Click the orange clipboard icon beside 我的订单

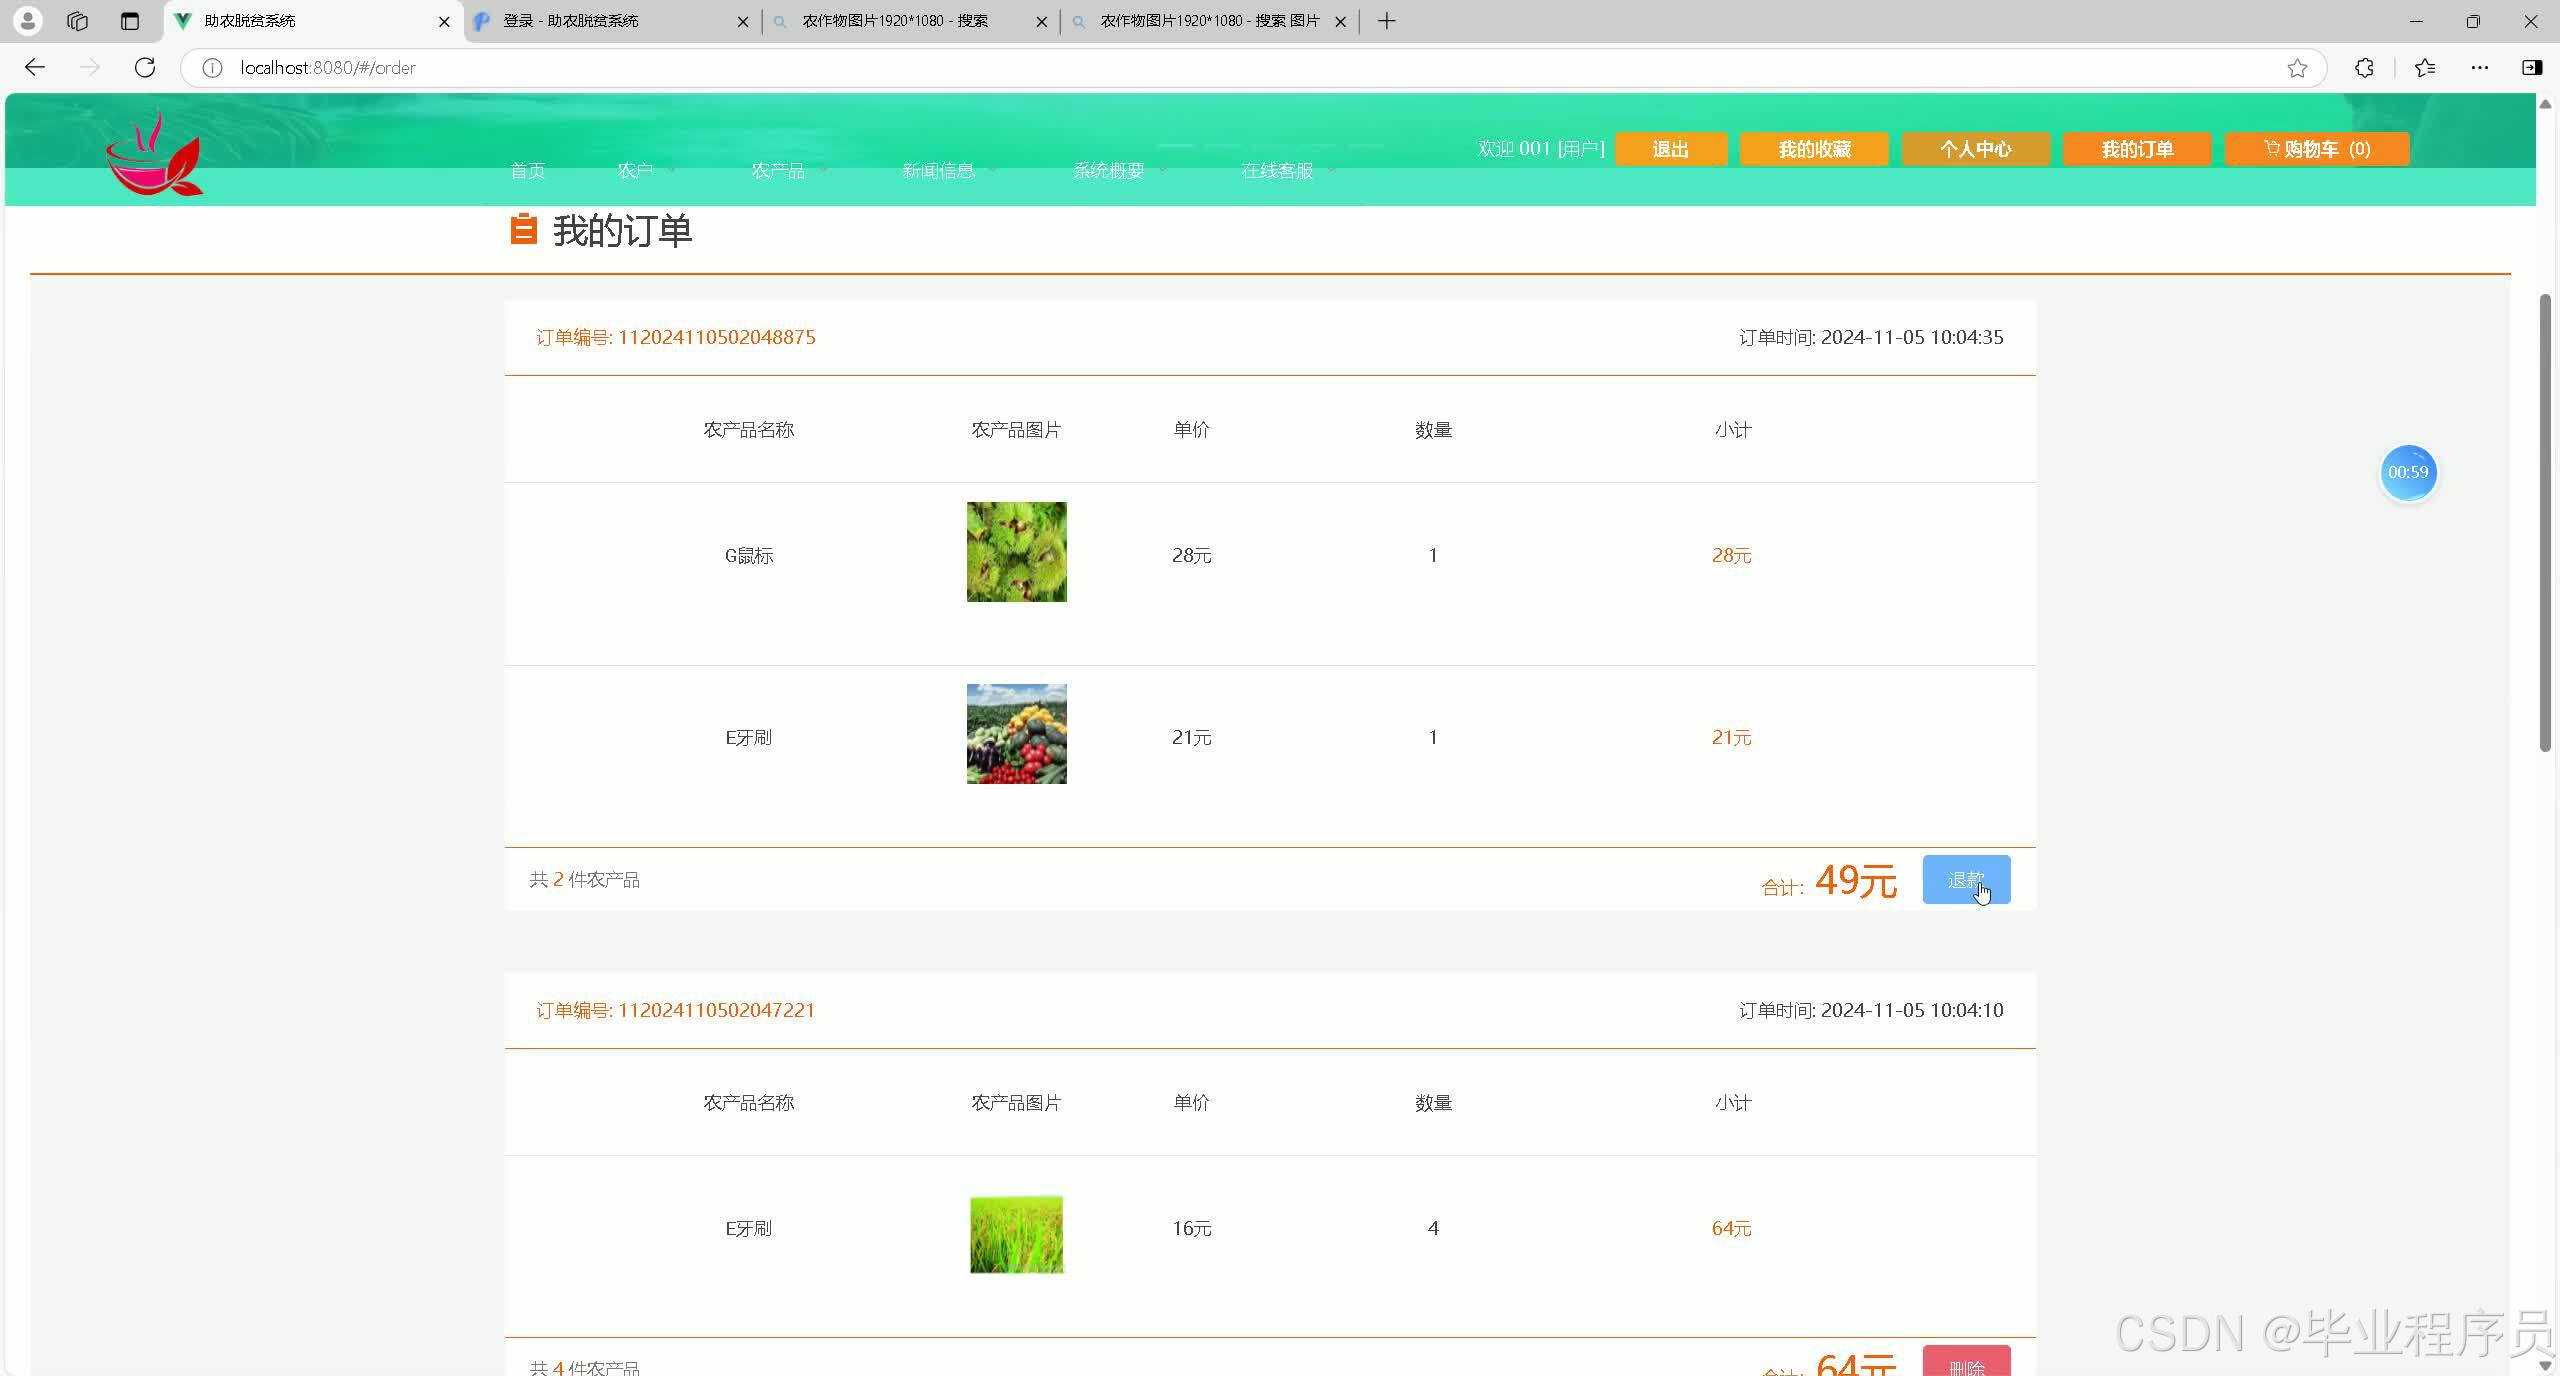coord(523,229)
